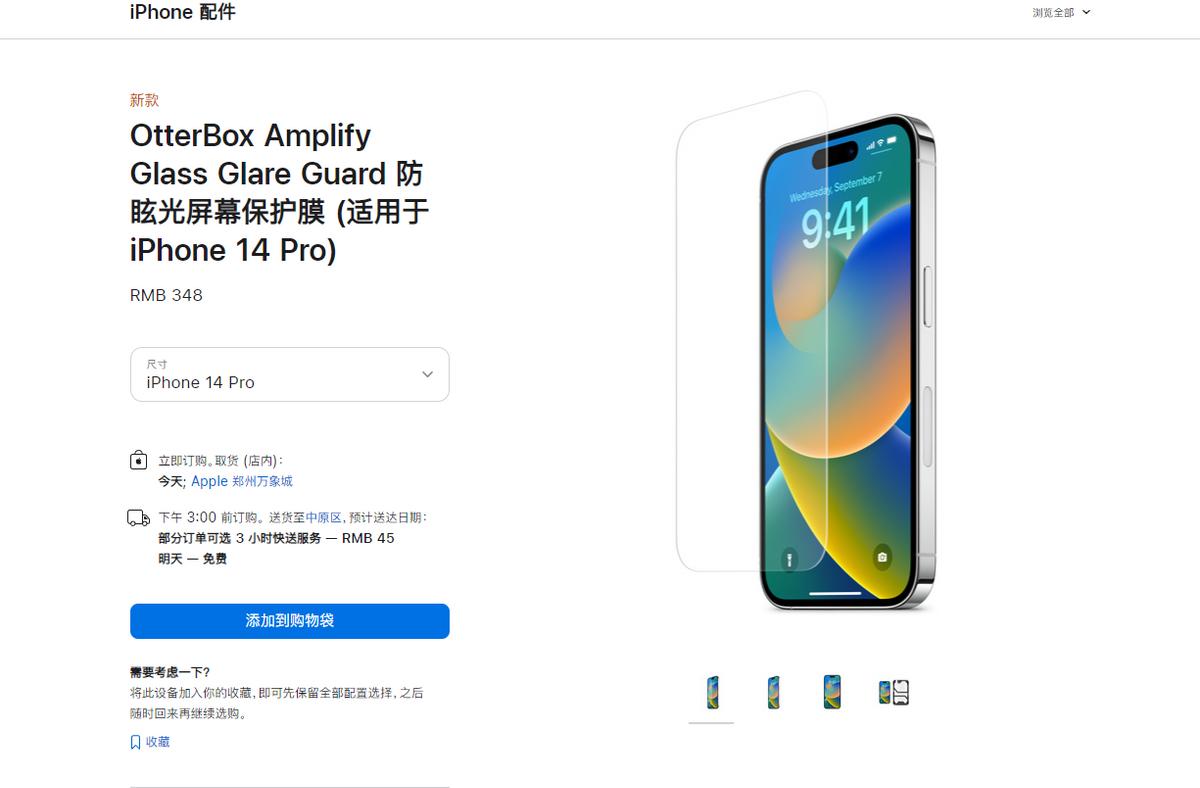The height and width of the screenshot is (788, 1200).
Task: Click the RMB 348 price text
Action: [x=166, y=295]
